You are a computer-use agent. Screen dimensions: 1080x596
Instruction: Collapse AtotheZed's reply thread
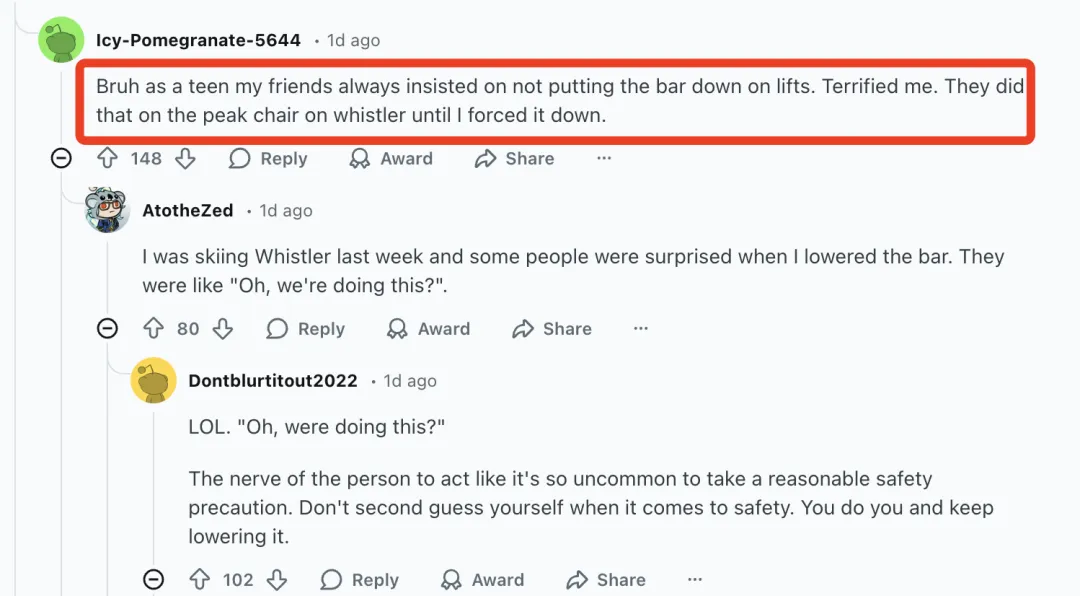pos(107,329)
